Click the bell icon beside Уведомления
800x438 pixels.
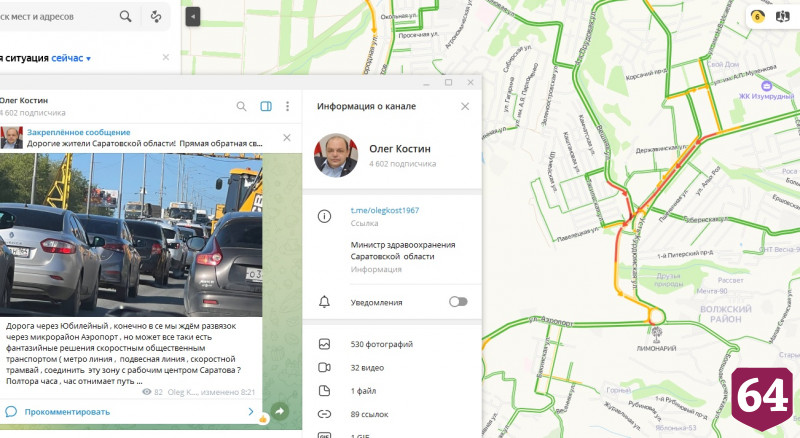(324, 302)
